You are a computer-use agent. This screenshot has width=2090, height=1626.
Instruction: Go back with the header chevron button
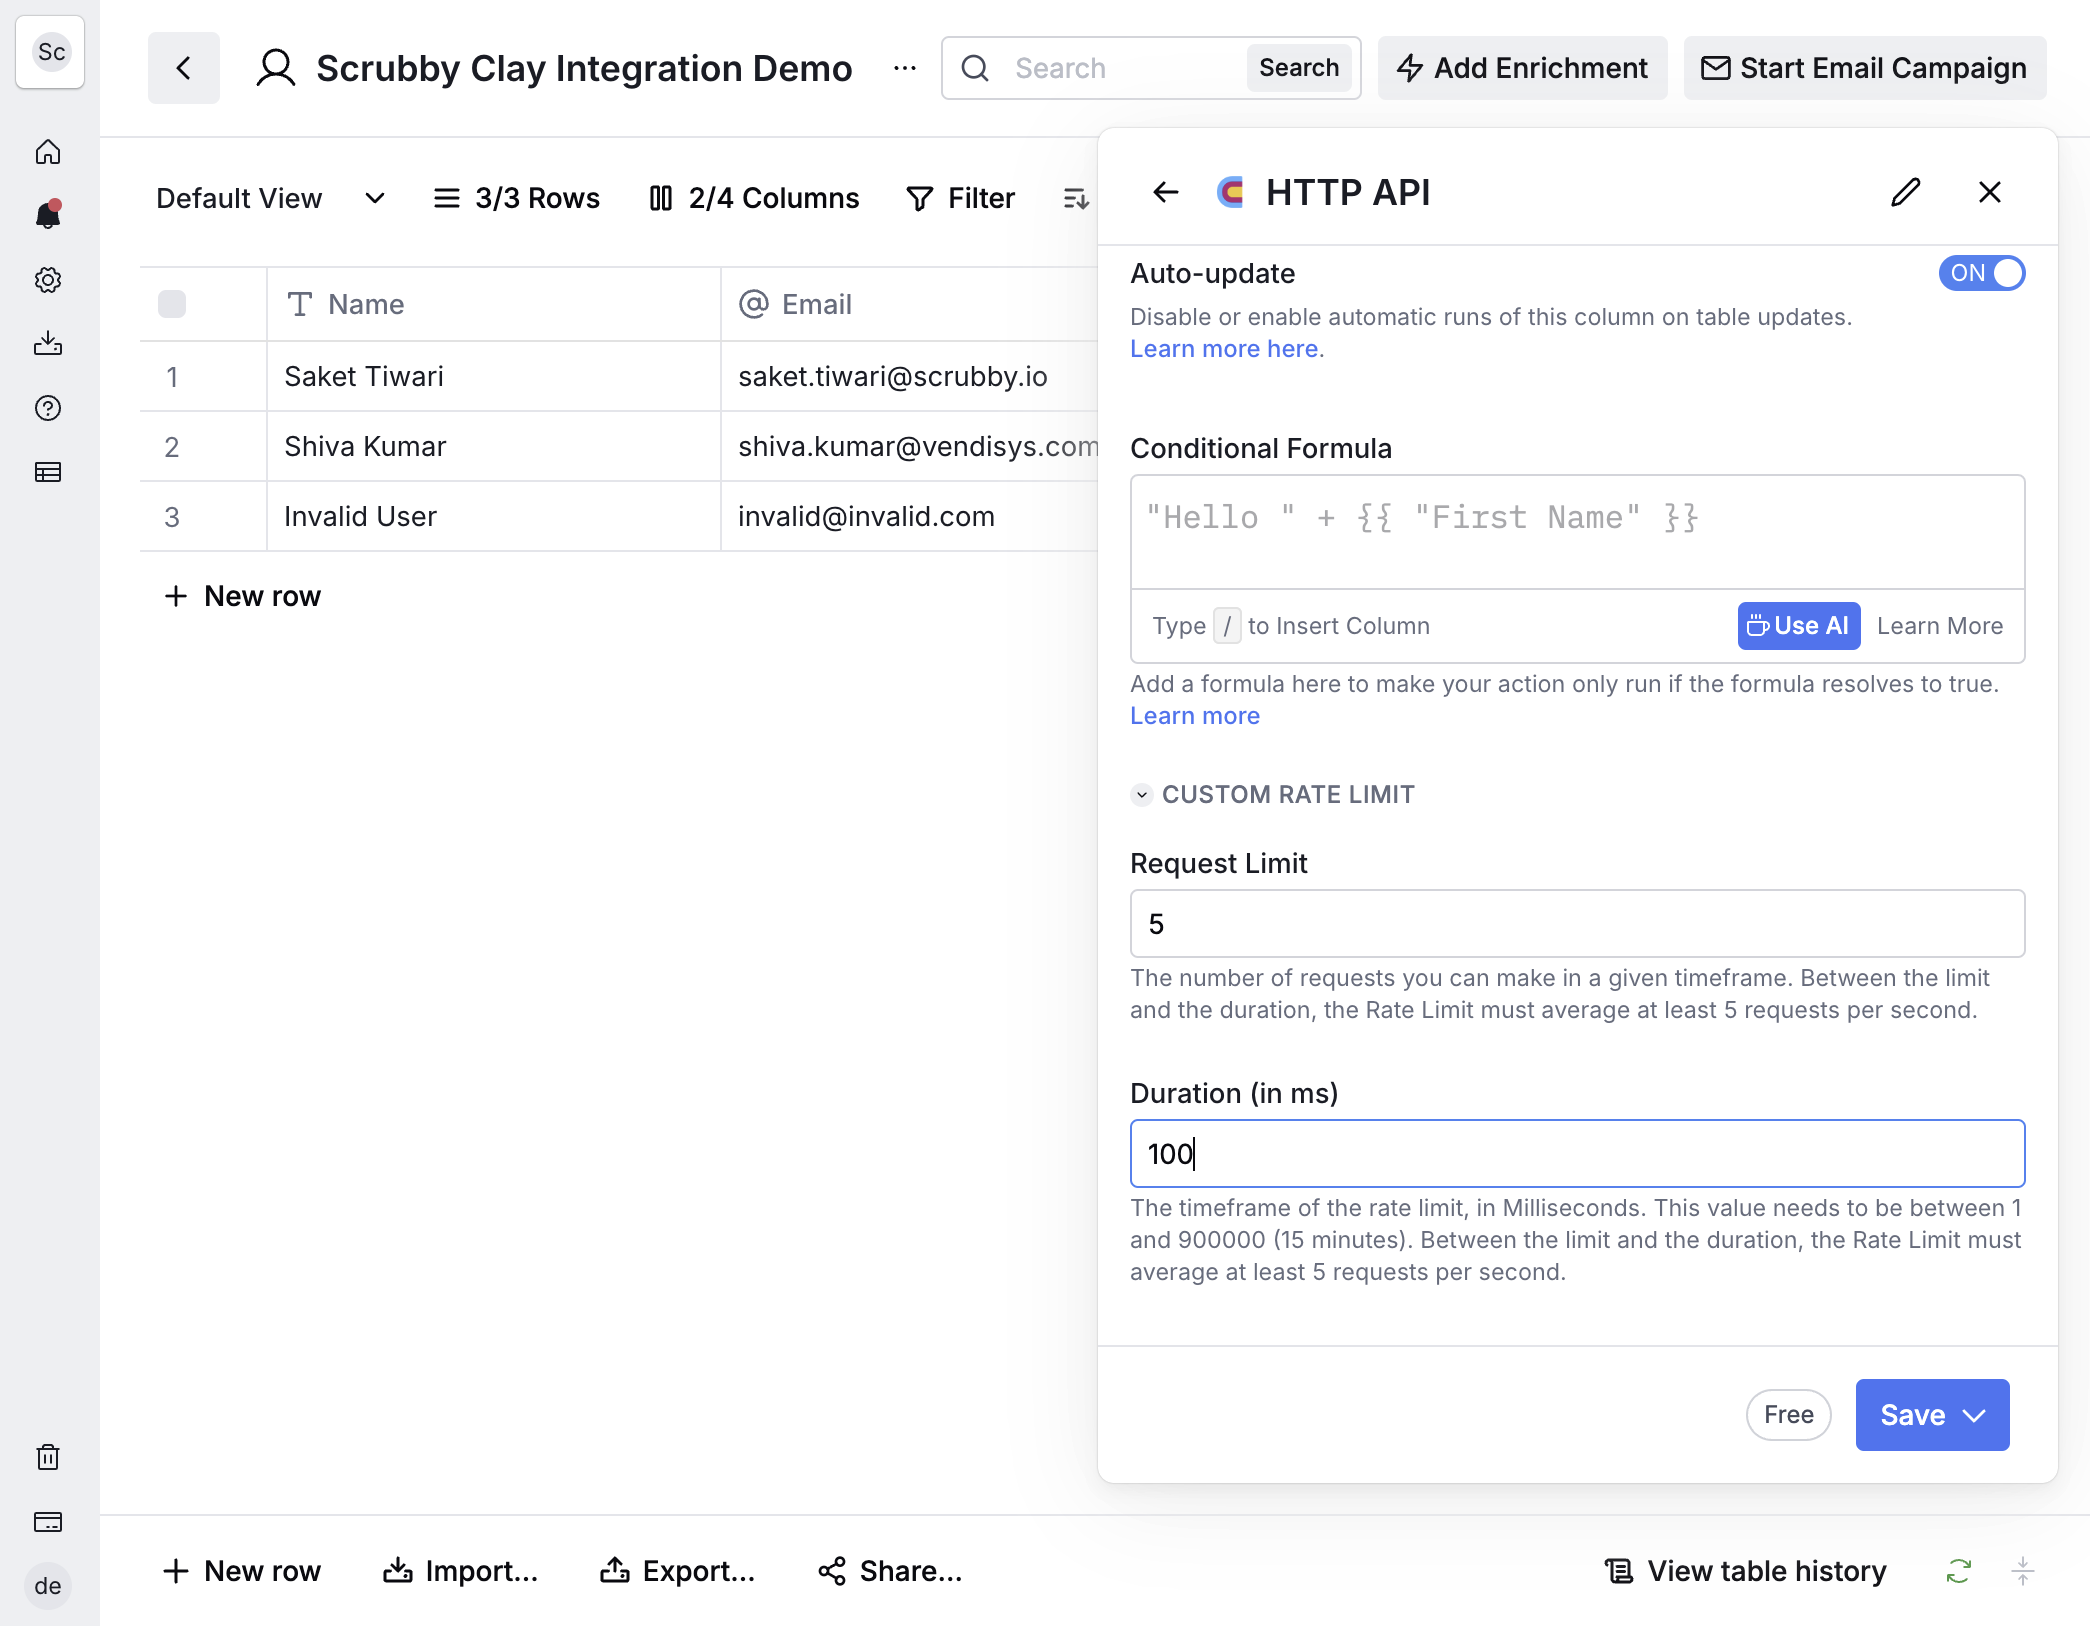click(x=184, y=68)
